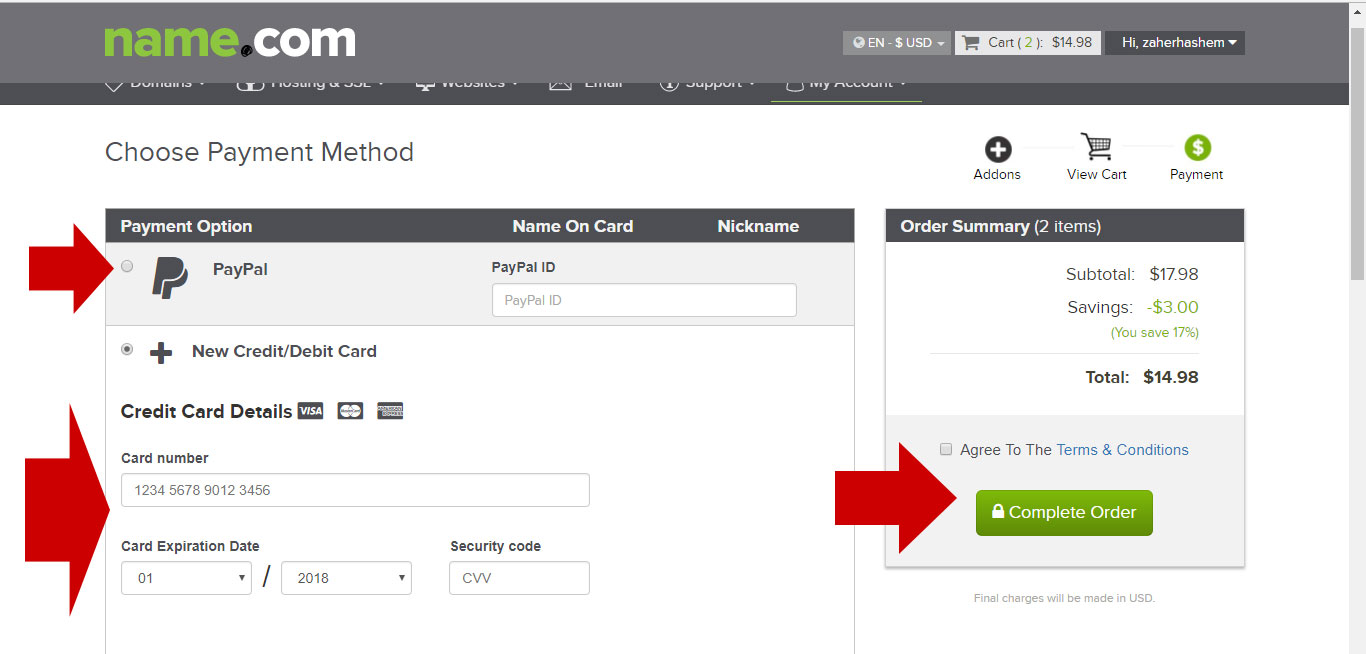Focus the Card number input field

click(355, 490)
